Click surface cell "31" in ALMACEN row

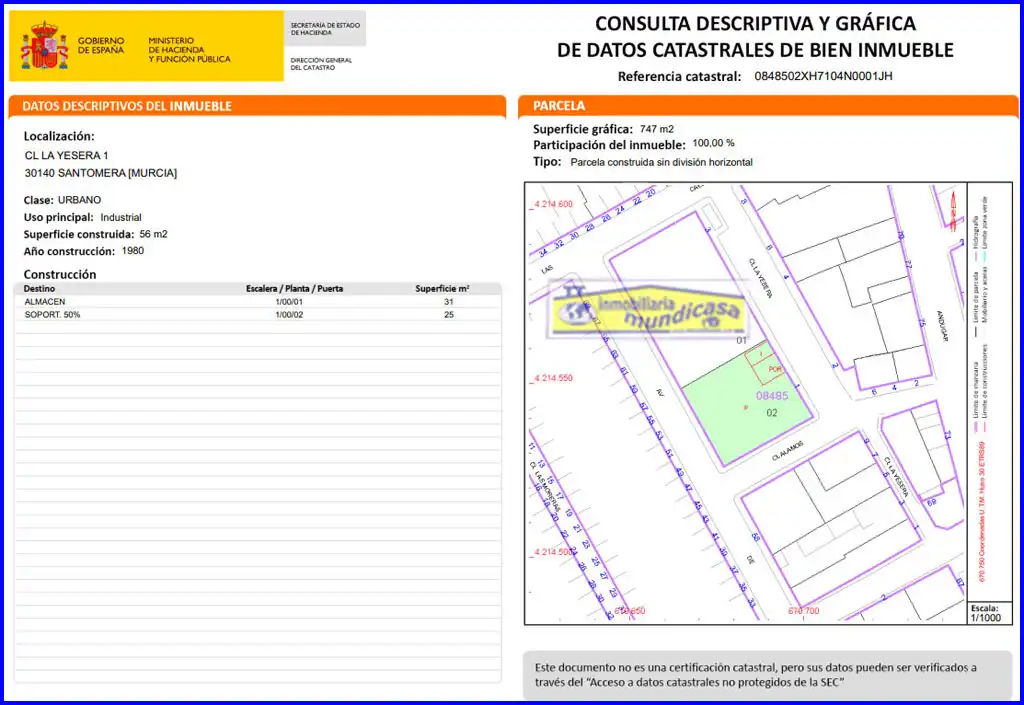[449, 302]
